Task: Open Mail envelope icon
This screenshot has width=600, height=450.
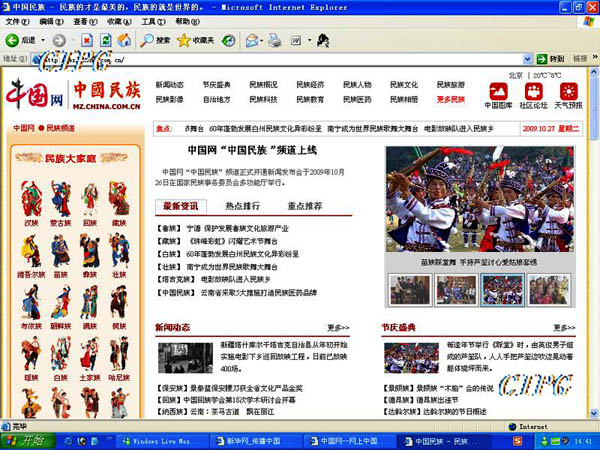Action: coord(252,40)
